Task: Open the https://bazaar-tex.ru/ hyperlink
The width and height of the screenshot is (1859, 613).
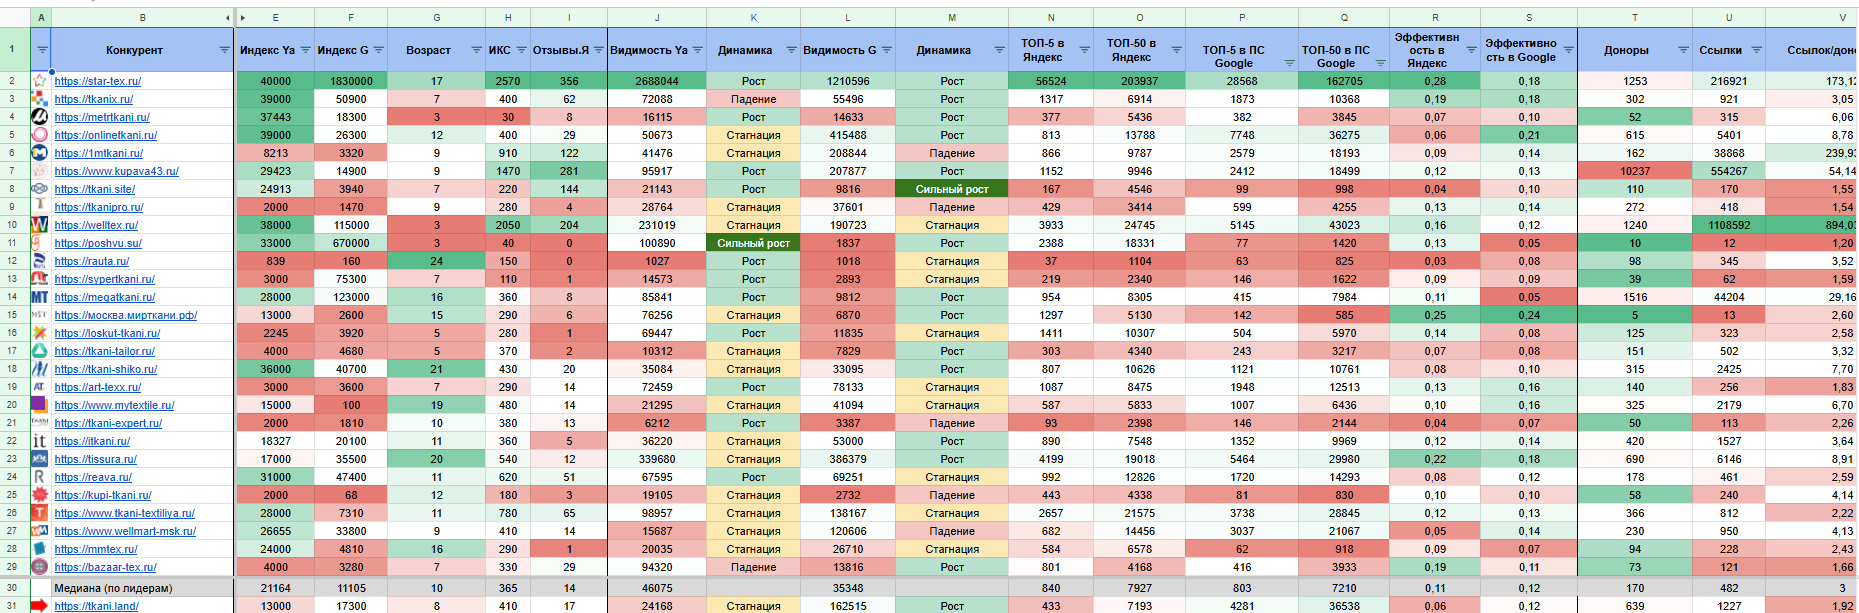Action: pyautogui.click(x=105, y=568)
